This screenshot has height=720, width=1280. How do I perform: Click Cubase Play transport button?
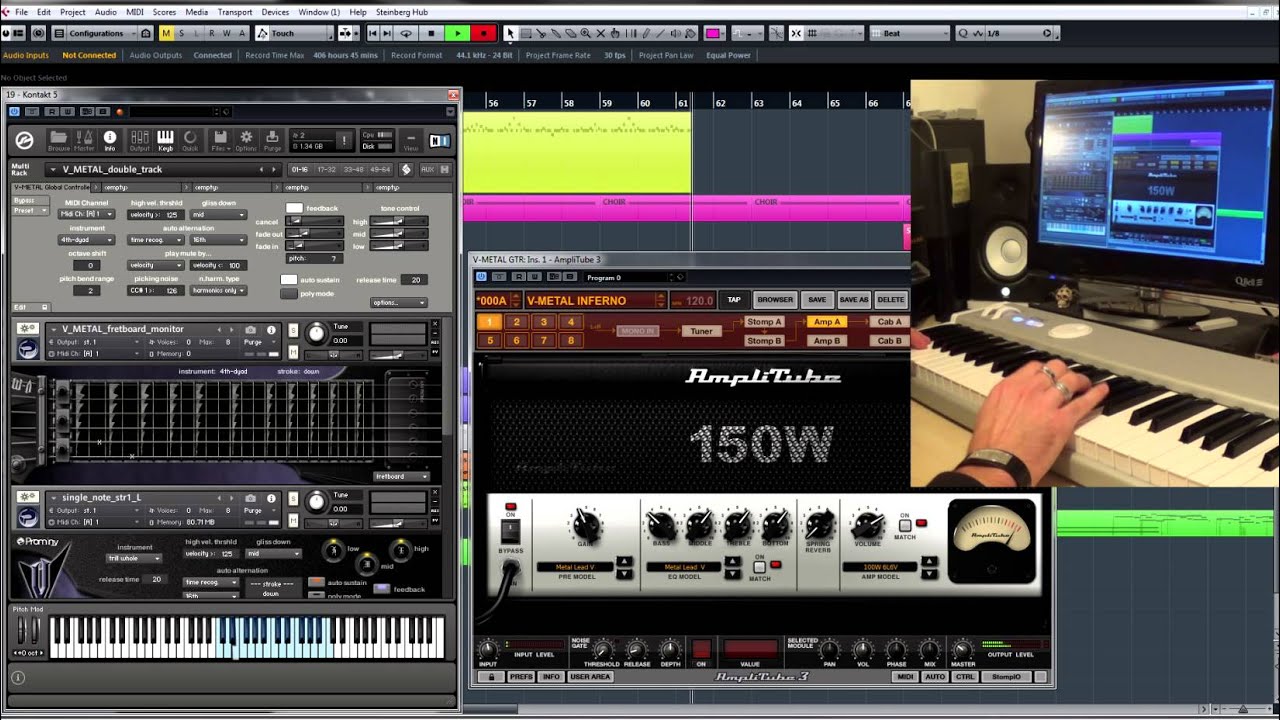(x=457, y=33)
